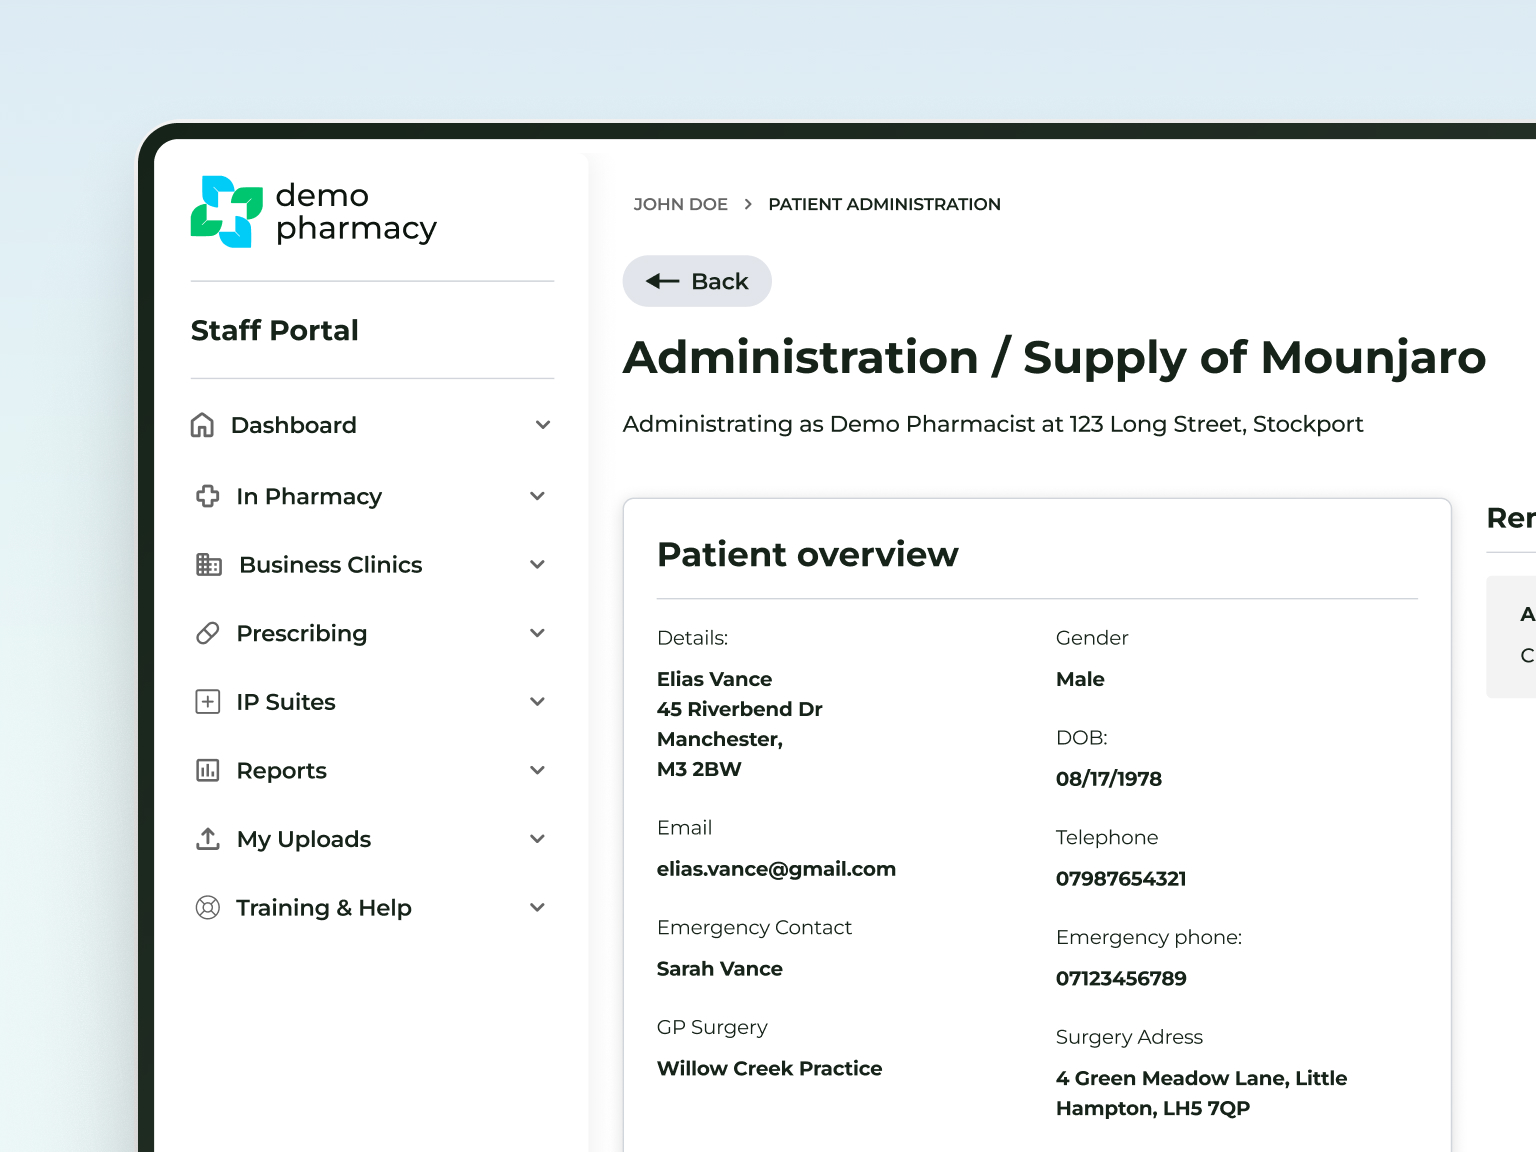The width and height of the screenshot is (1536, 1152).
Task: Open Business Clinics via its building icon
Action: [x=209, y=564]
